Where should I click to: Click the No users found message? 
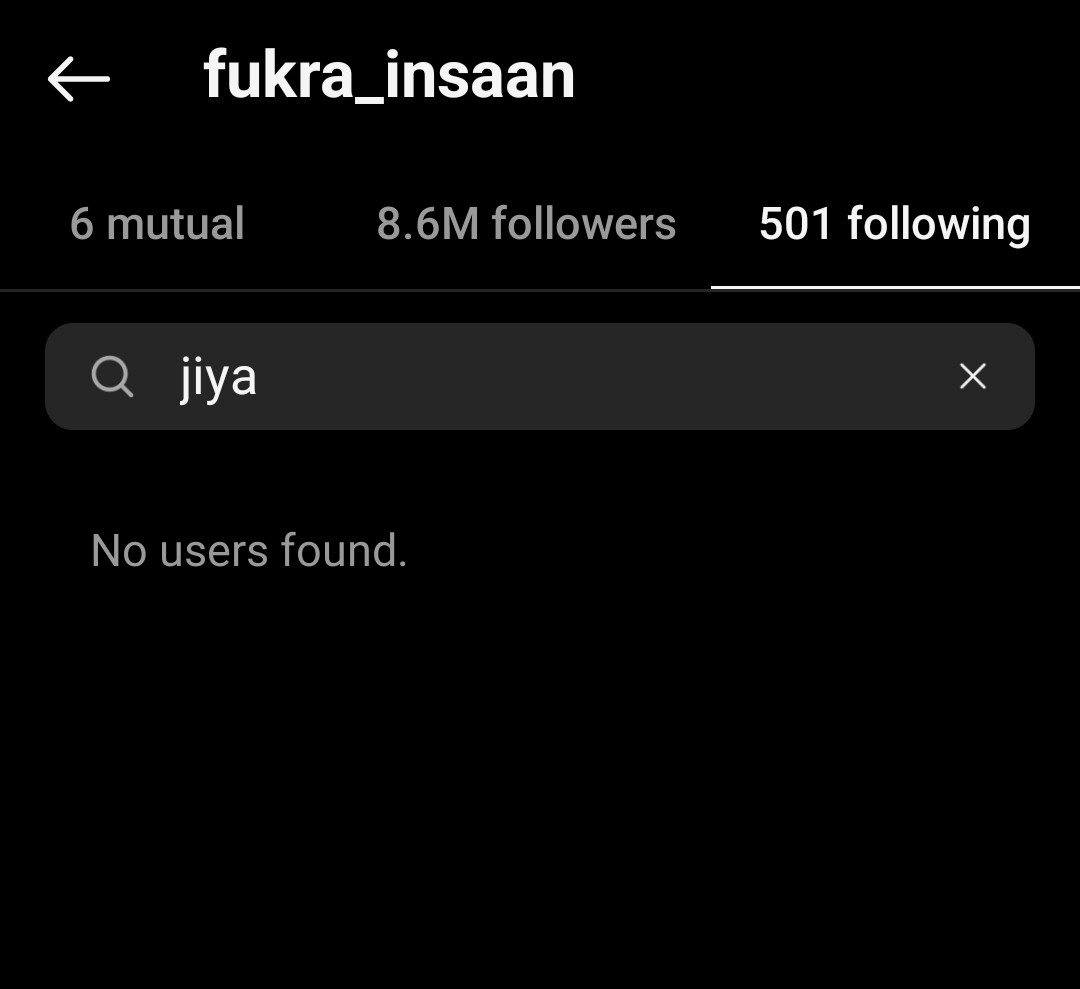[249, 550]
